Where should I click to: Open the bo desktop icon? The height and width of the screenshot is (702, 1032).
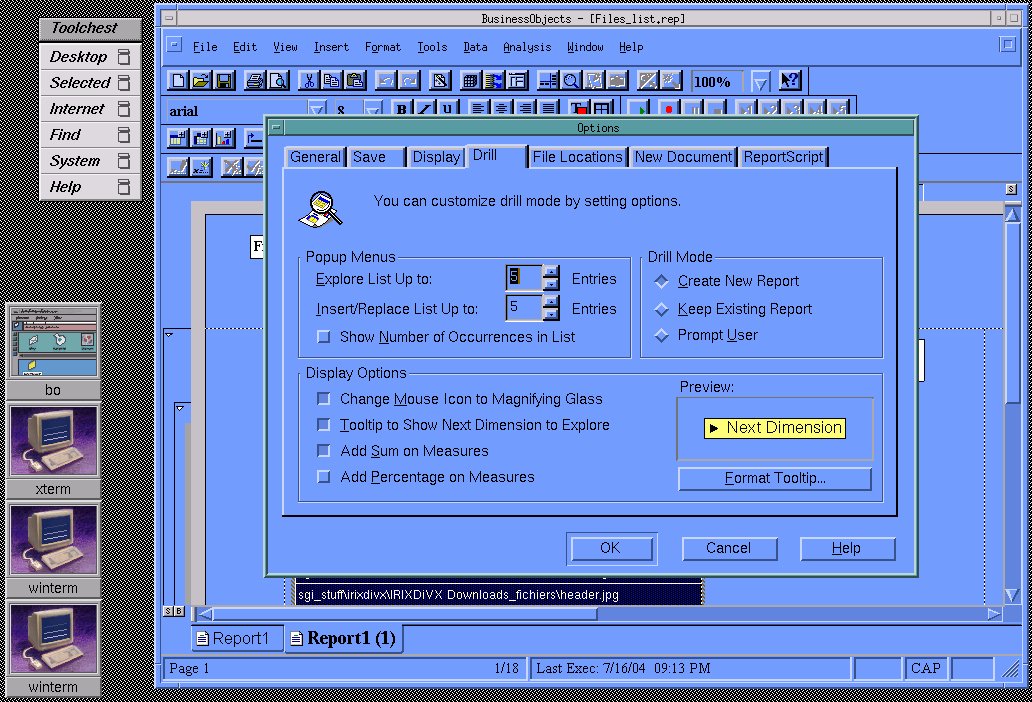pos(54,343)
